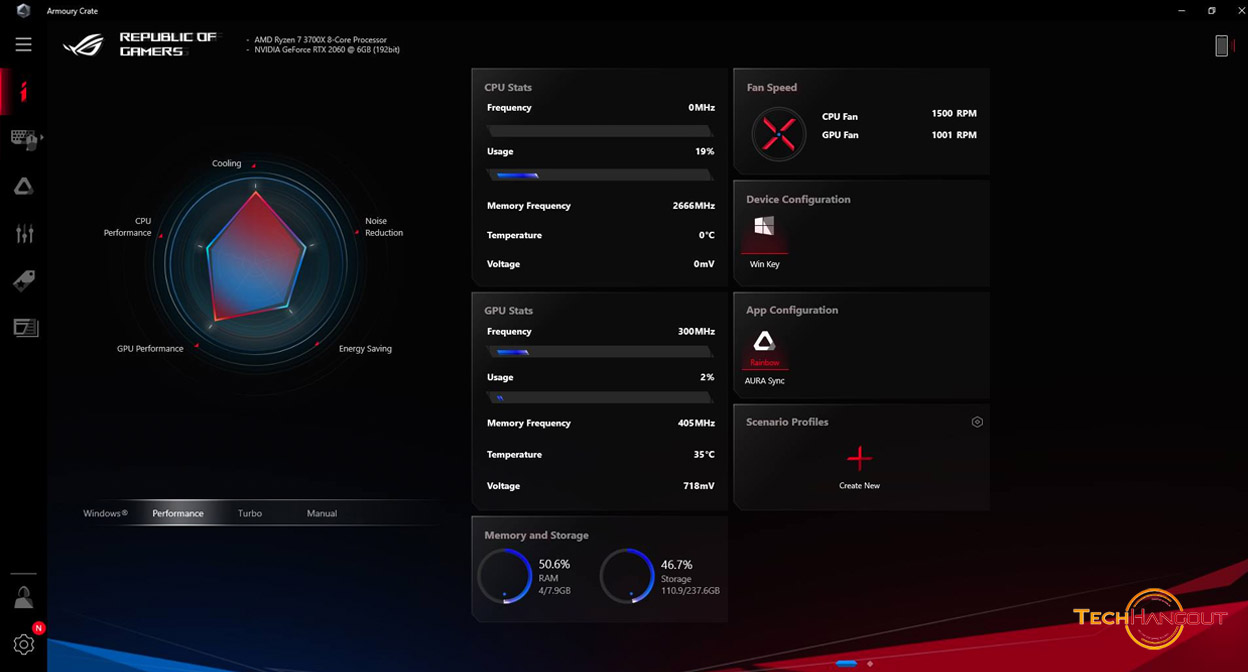
Task: Go to the second page indicator dot
Action: click(x=870, y=663)
